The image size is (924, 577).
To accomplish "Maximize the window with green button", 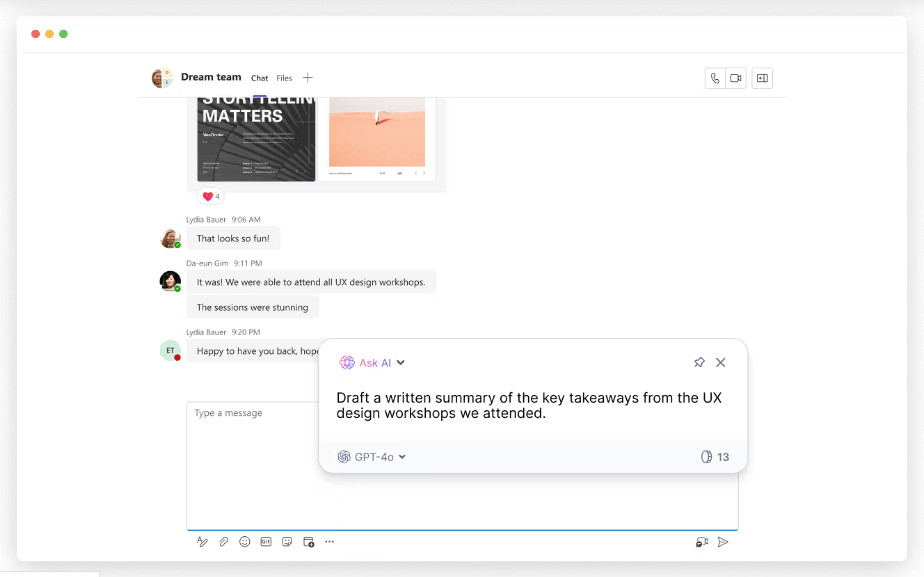I will [x=64, y=34].
